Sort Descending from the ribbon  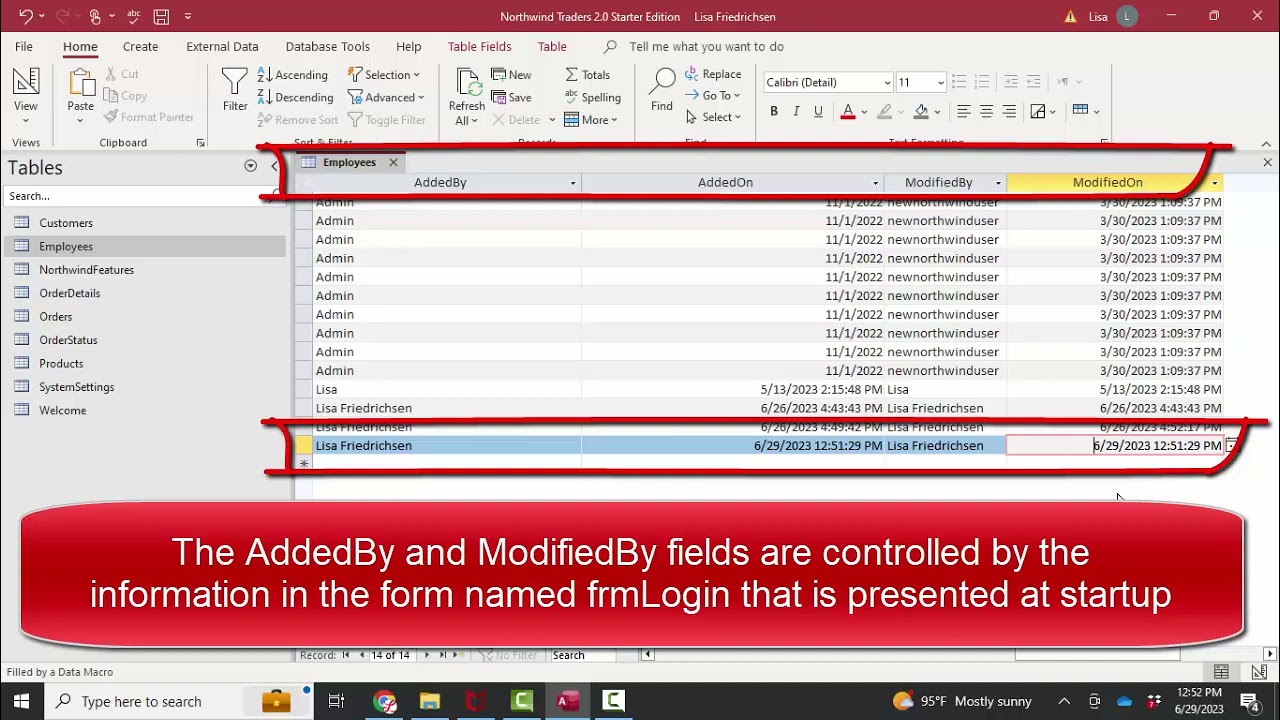click(x=295, y=97)
